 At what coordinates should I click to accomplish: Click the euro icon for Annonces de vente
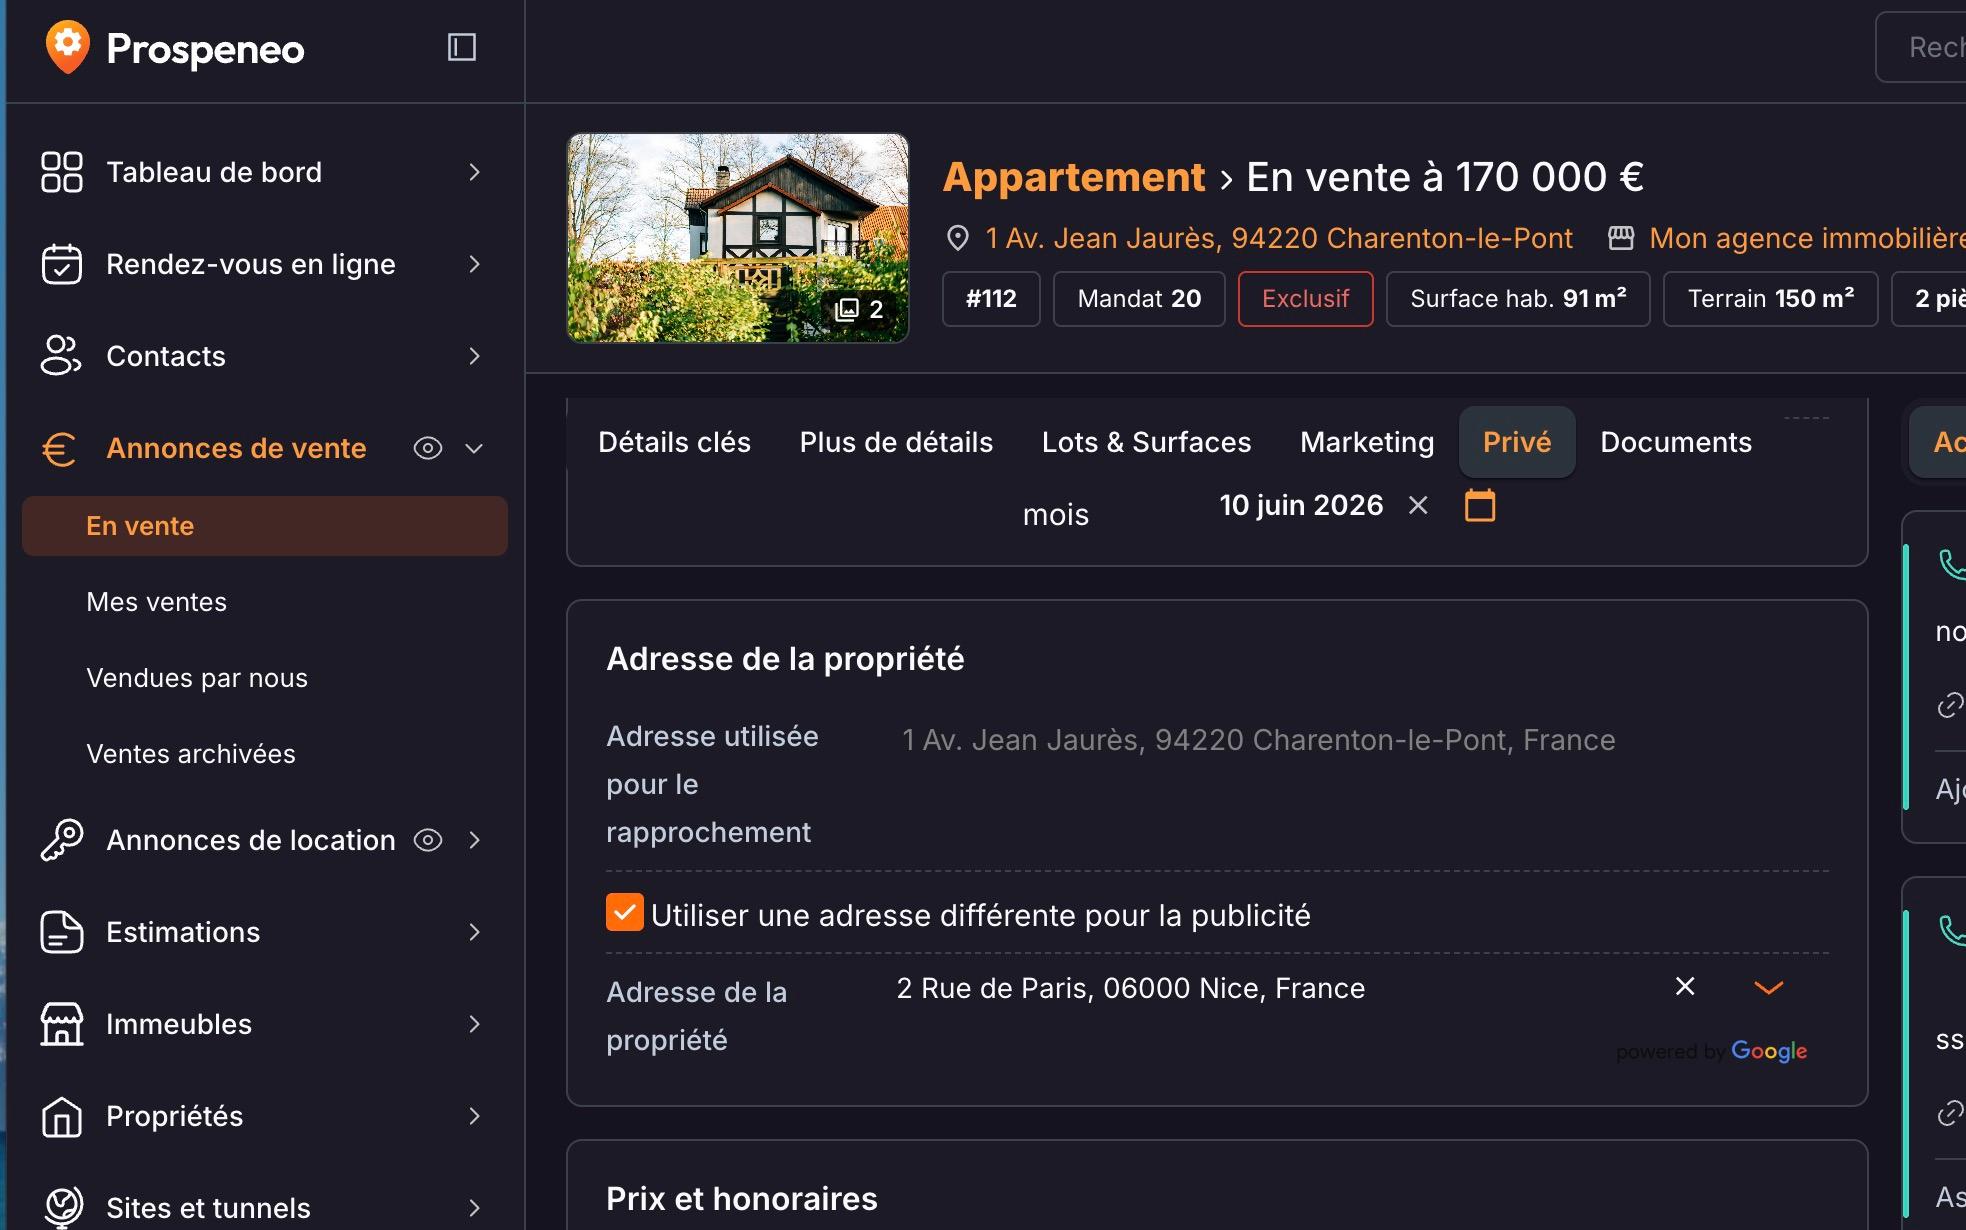[59, 449]
